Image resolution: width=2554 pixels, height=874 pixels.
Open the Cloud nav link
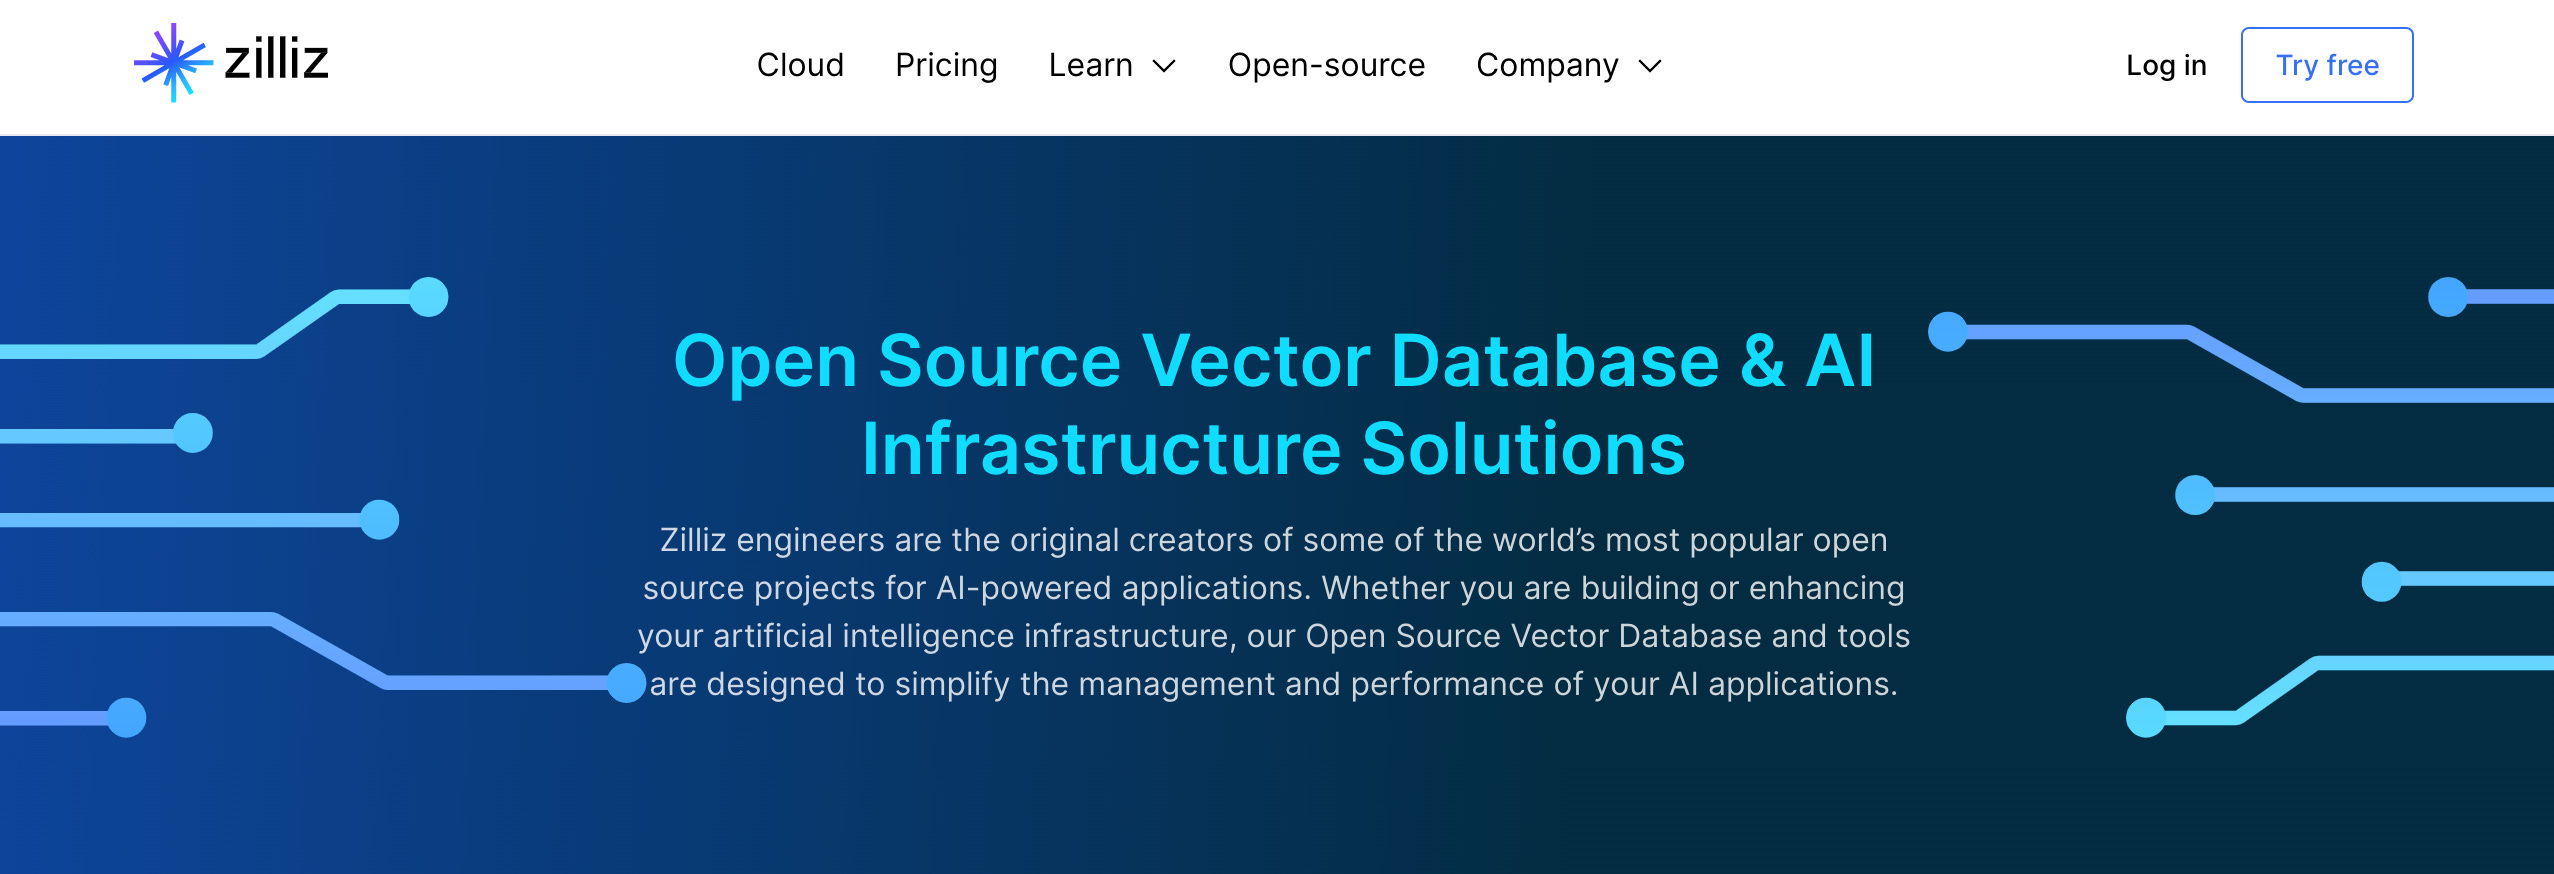point(800,65)
